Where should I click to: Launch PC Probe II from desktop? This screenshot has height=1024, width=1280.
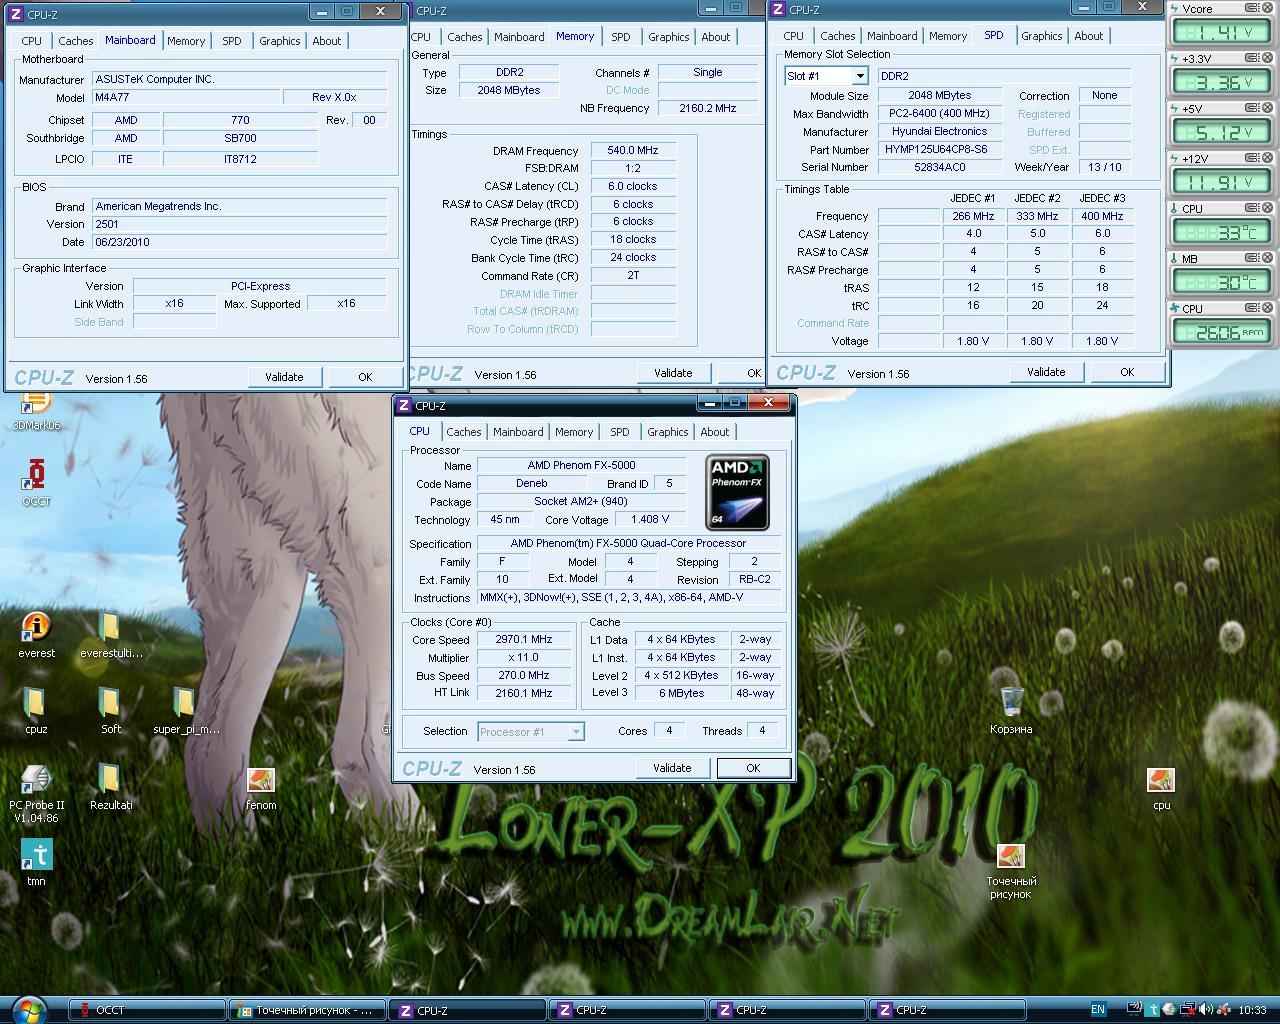pos(36,790)
